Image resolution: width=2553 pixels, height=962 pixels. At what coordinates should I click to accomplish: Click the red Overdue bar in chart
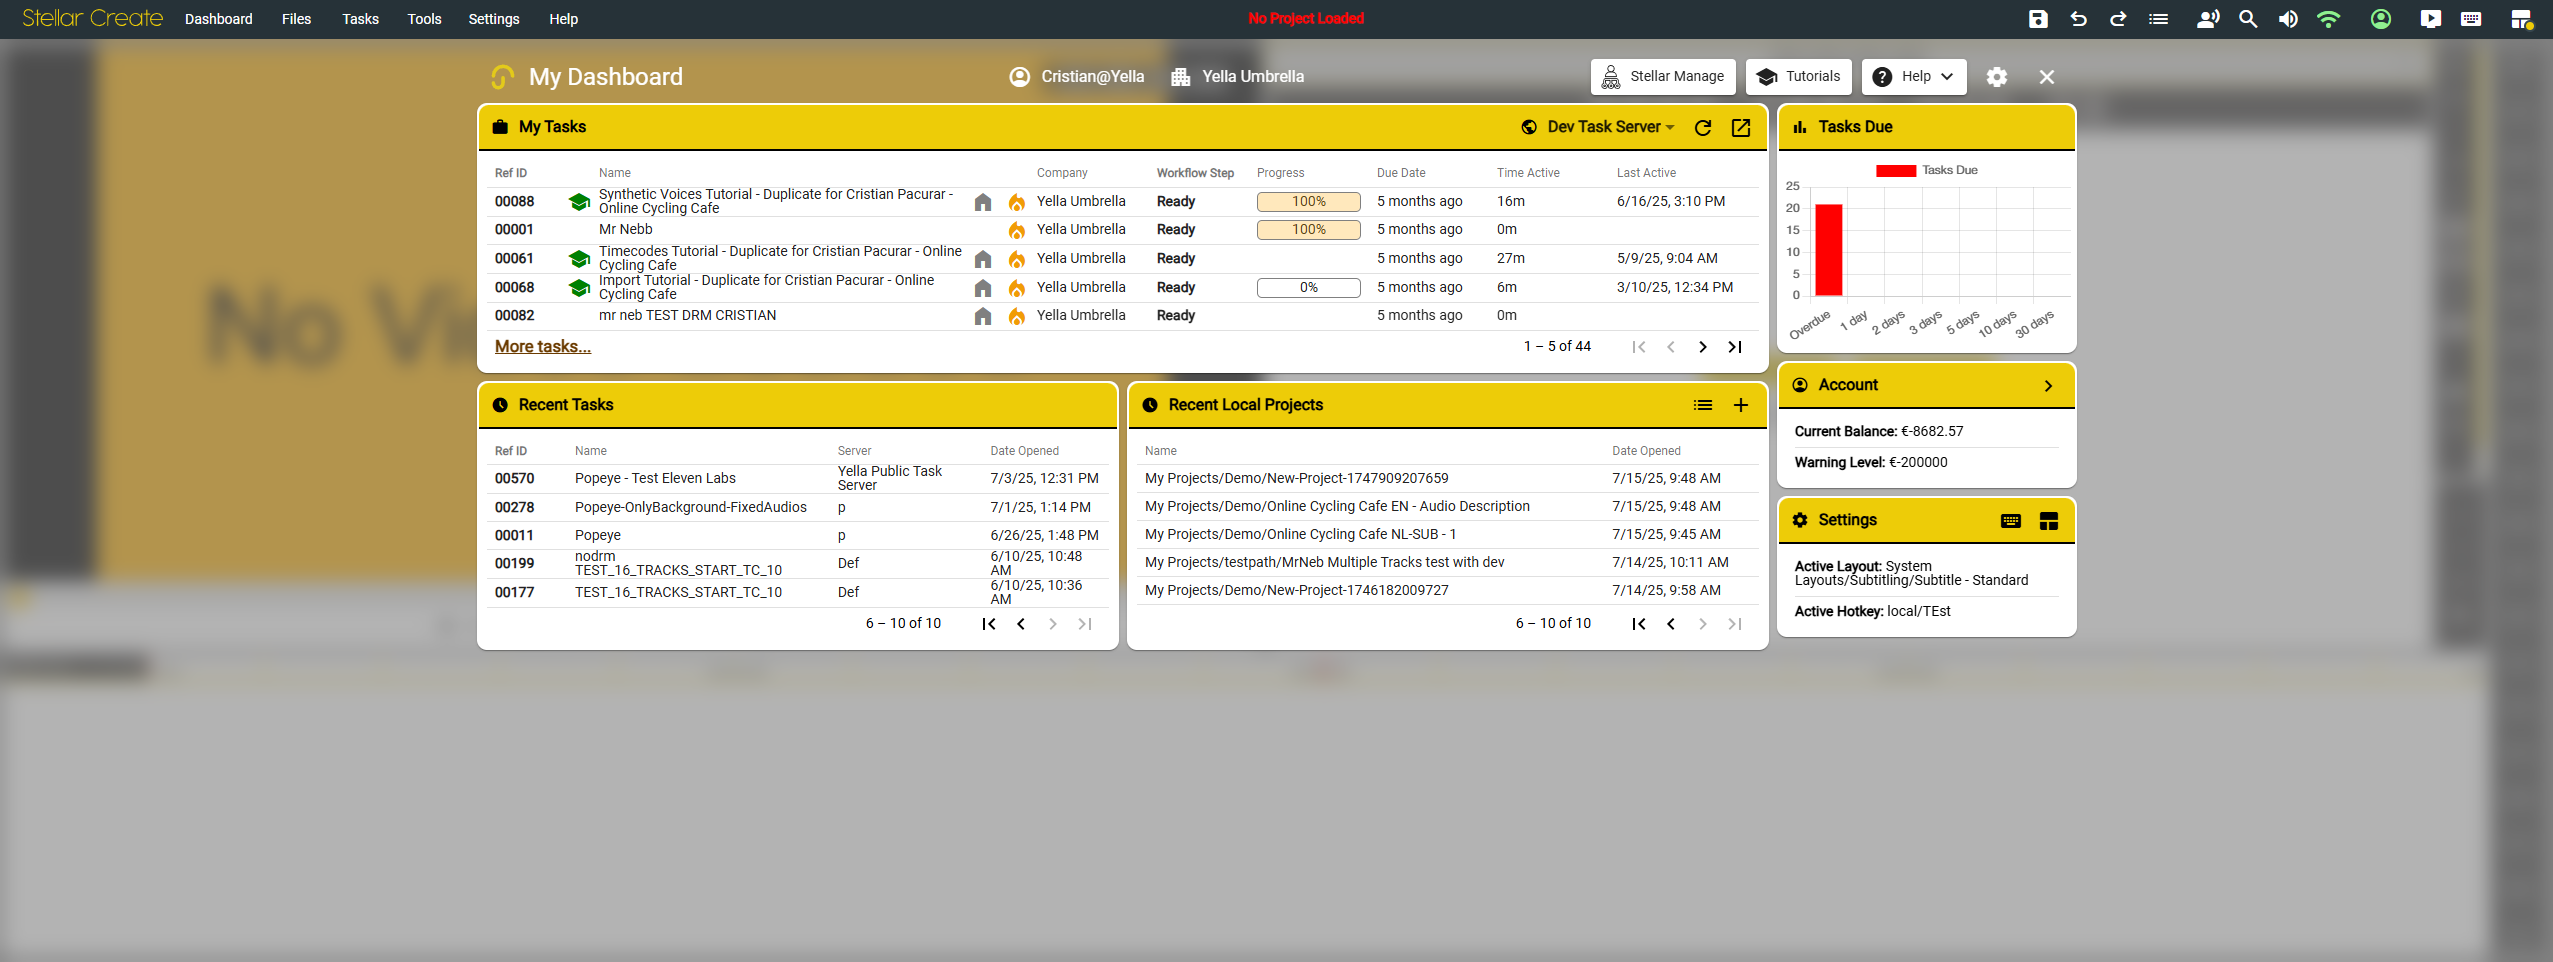1828,250
